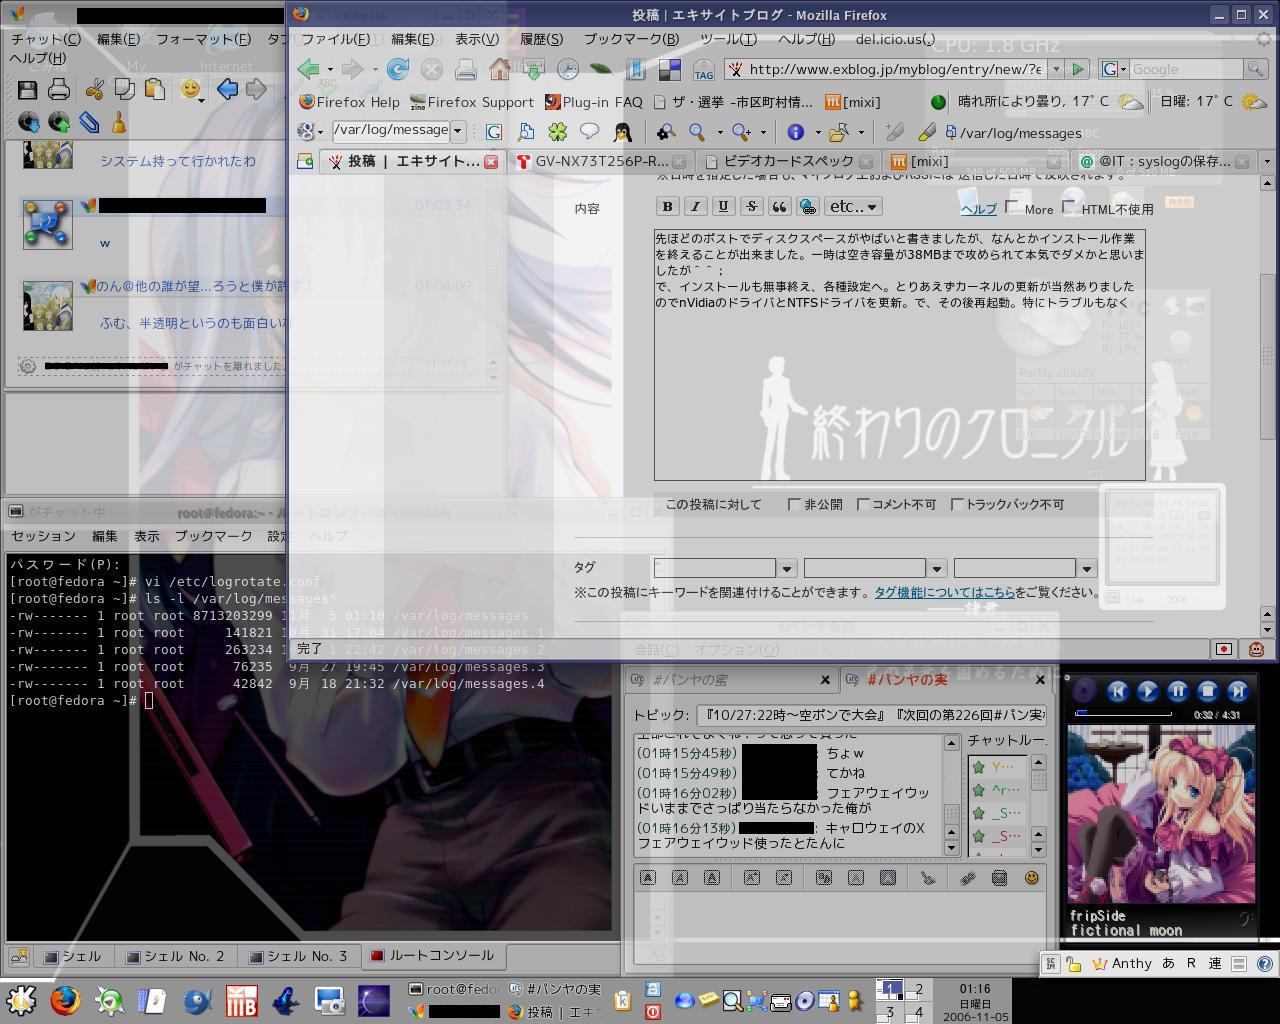
Task: Expand the etc.. formatting dropdown
Action: point(852,206)
